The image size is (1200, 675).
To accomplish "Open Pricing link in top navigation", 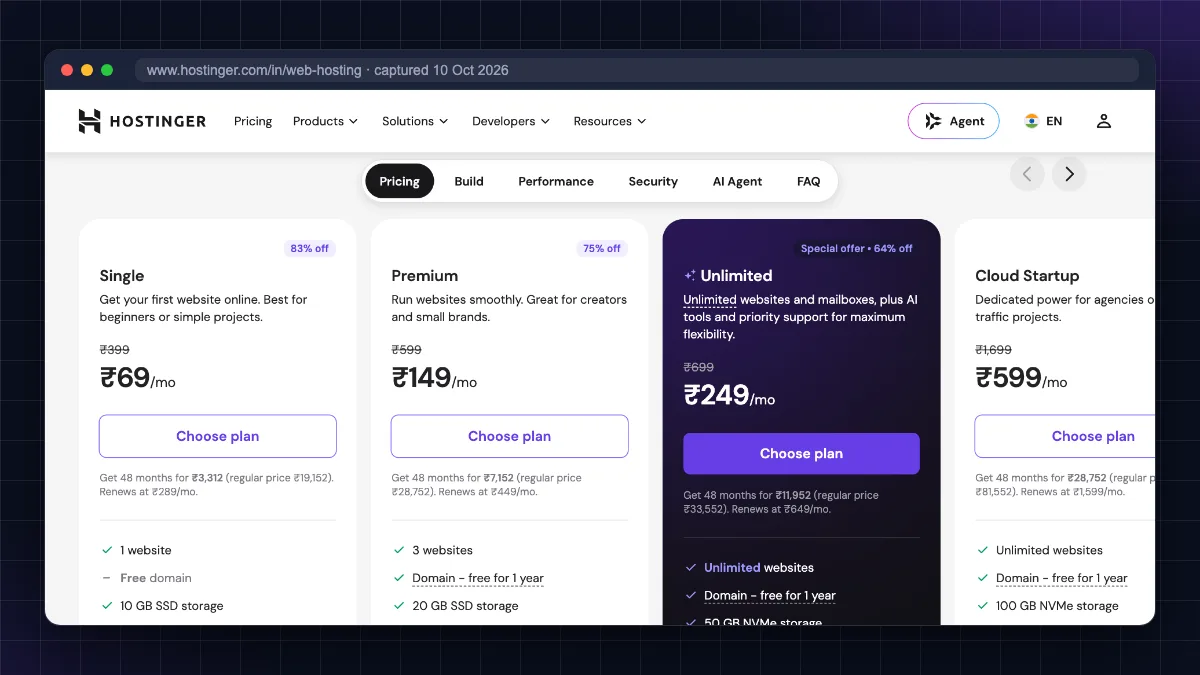I will [253, 121].
